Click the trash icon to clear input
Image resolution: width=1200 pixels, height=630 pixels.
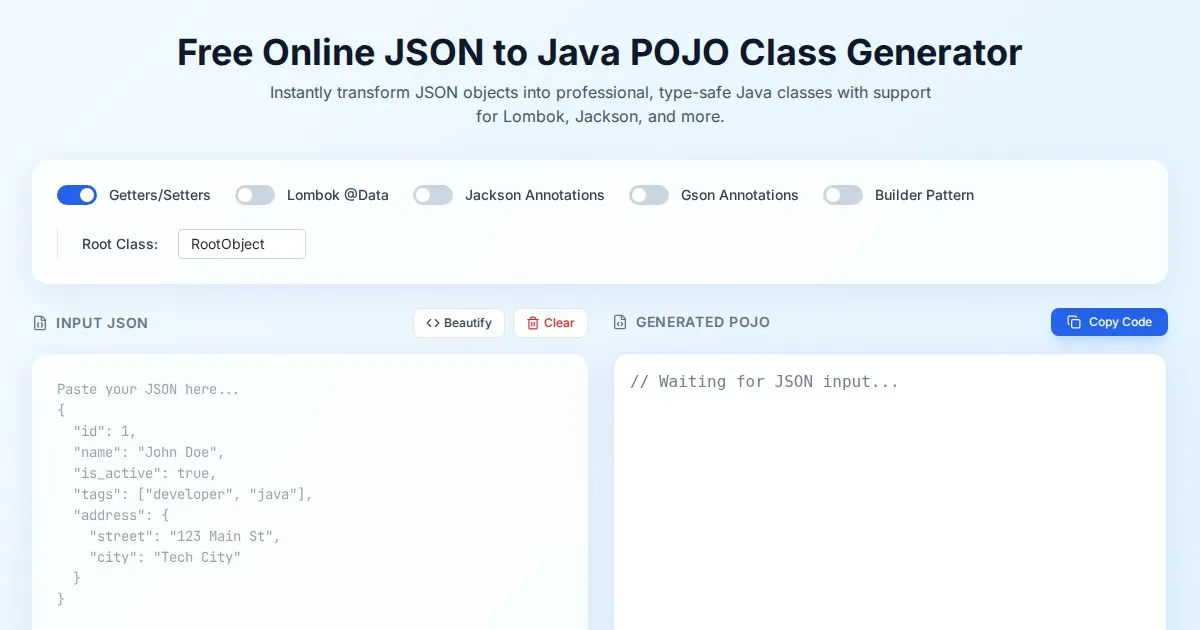click(533, 323)
